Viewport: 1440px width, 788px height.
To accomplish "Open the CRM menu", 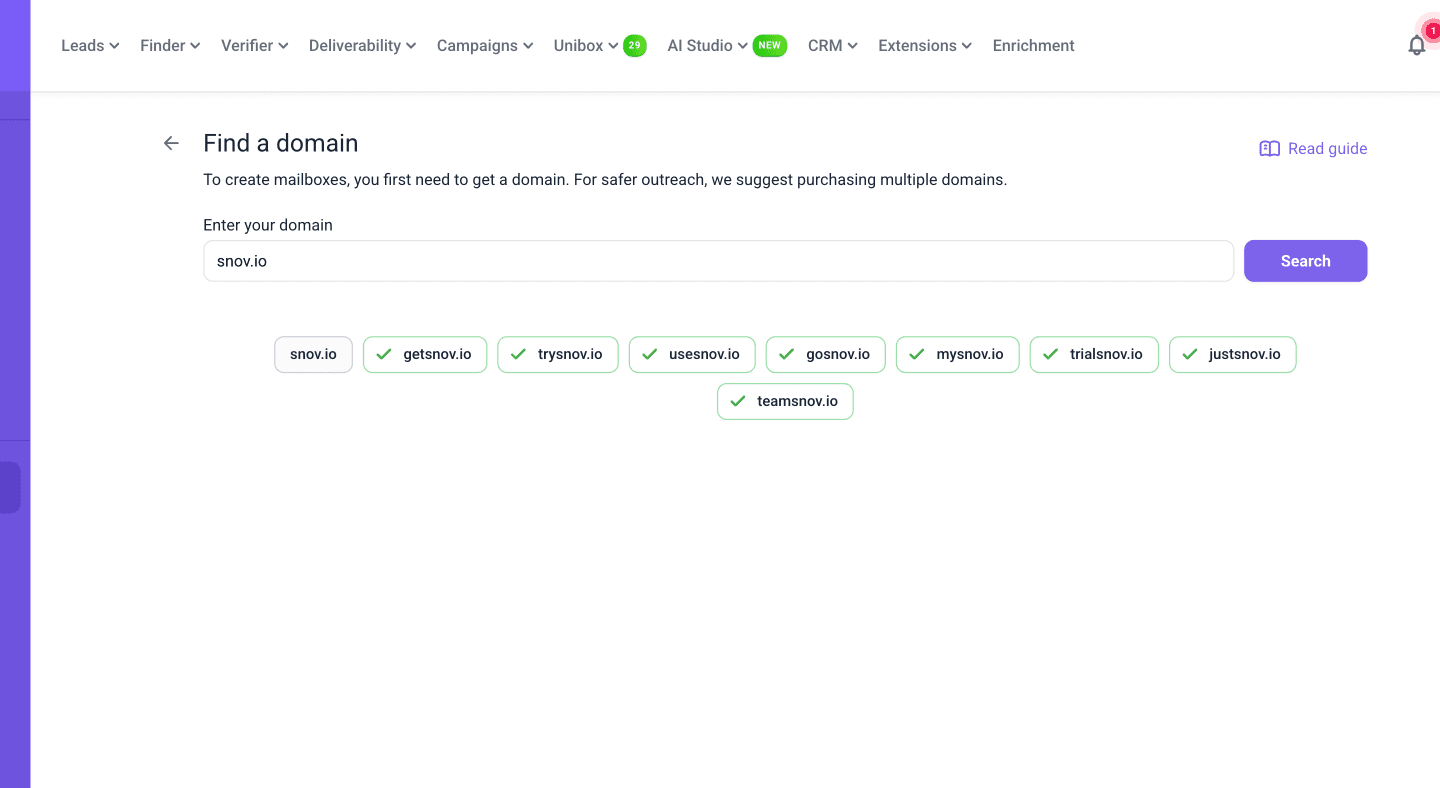I will tap(832, 46).
